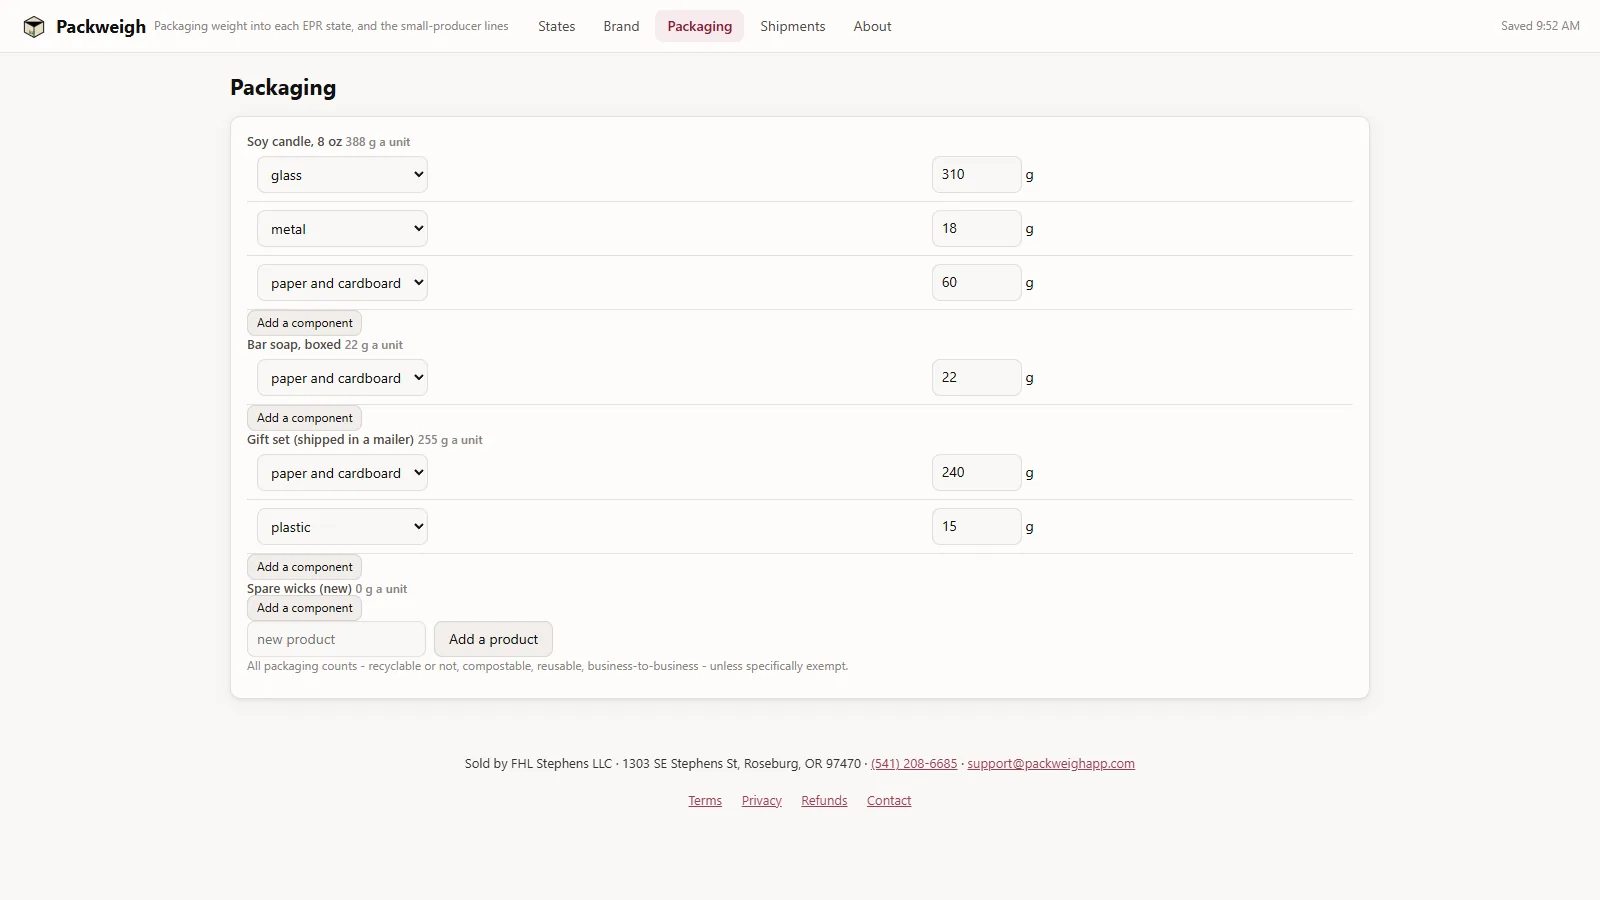
Task: Call the (541) 208-6685 phone link
Action: [914, 763]
